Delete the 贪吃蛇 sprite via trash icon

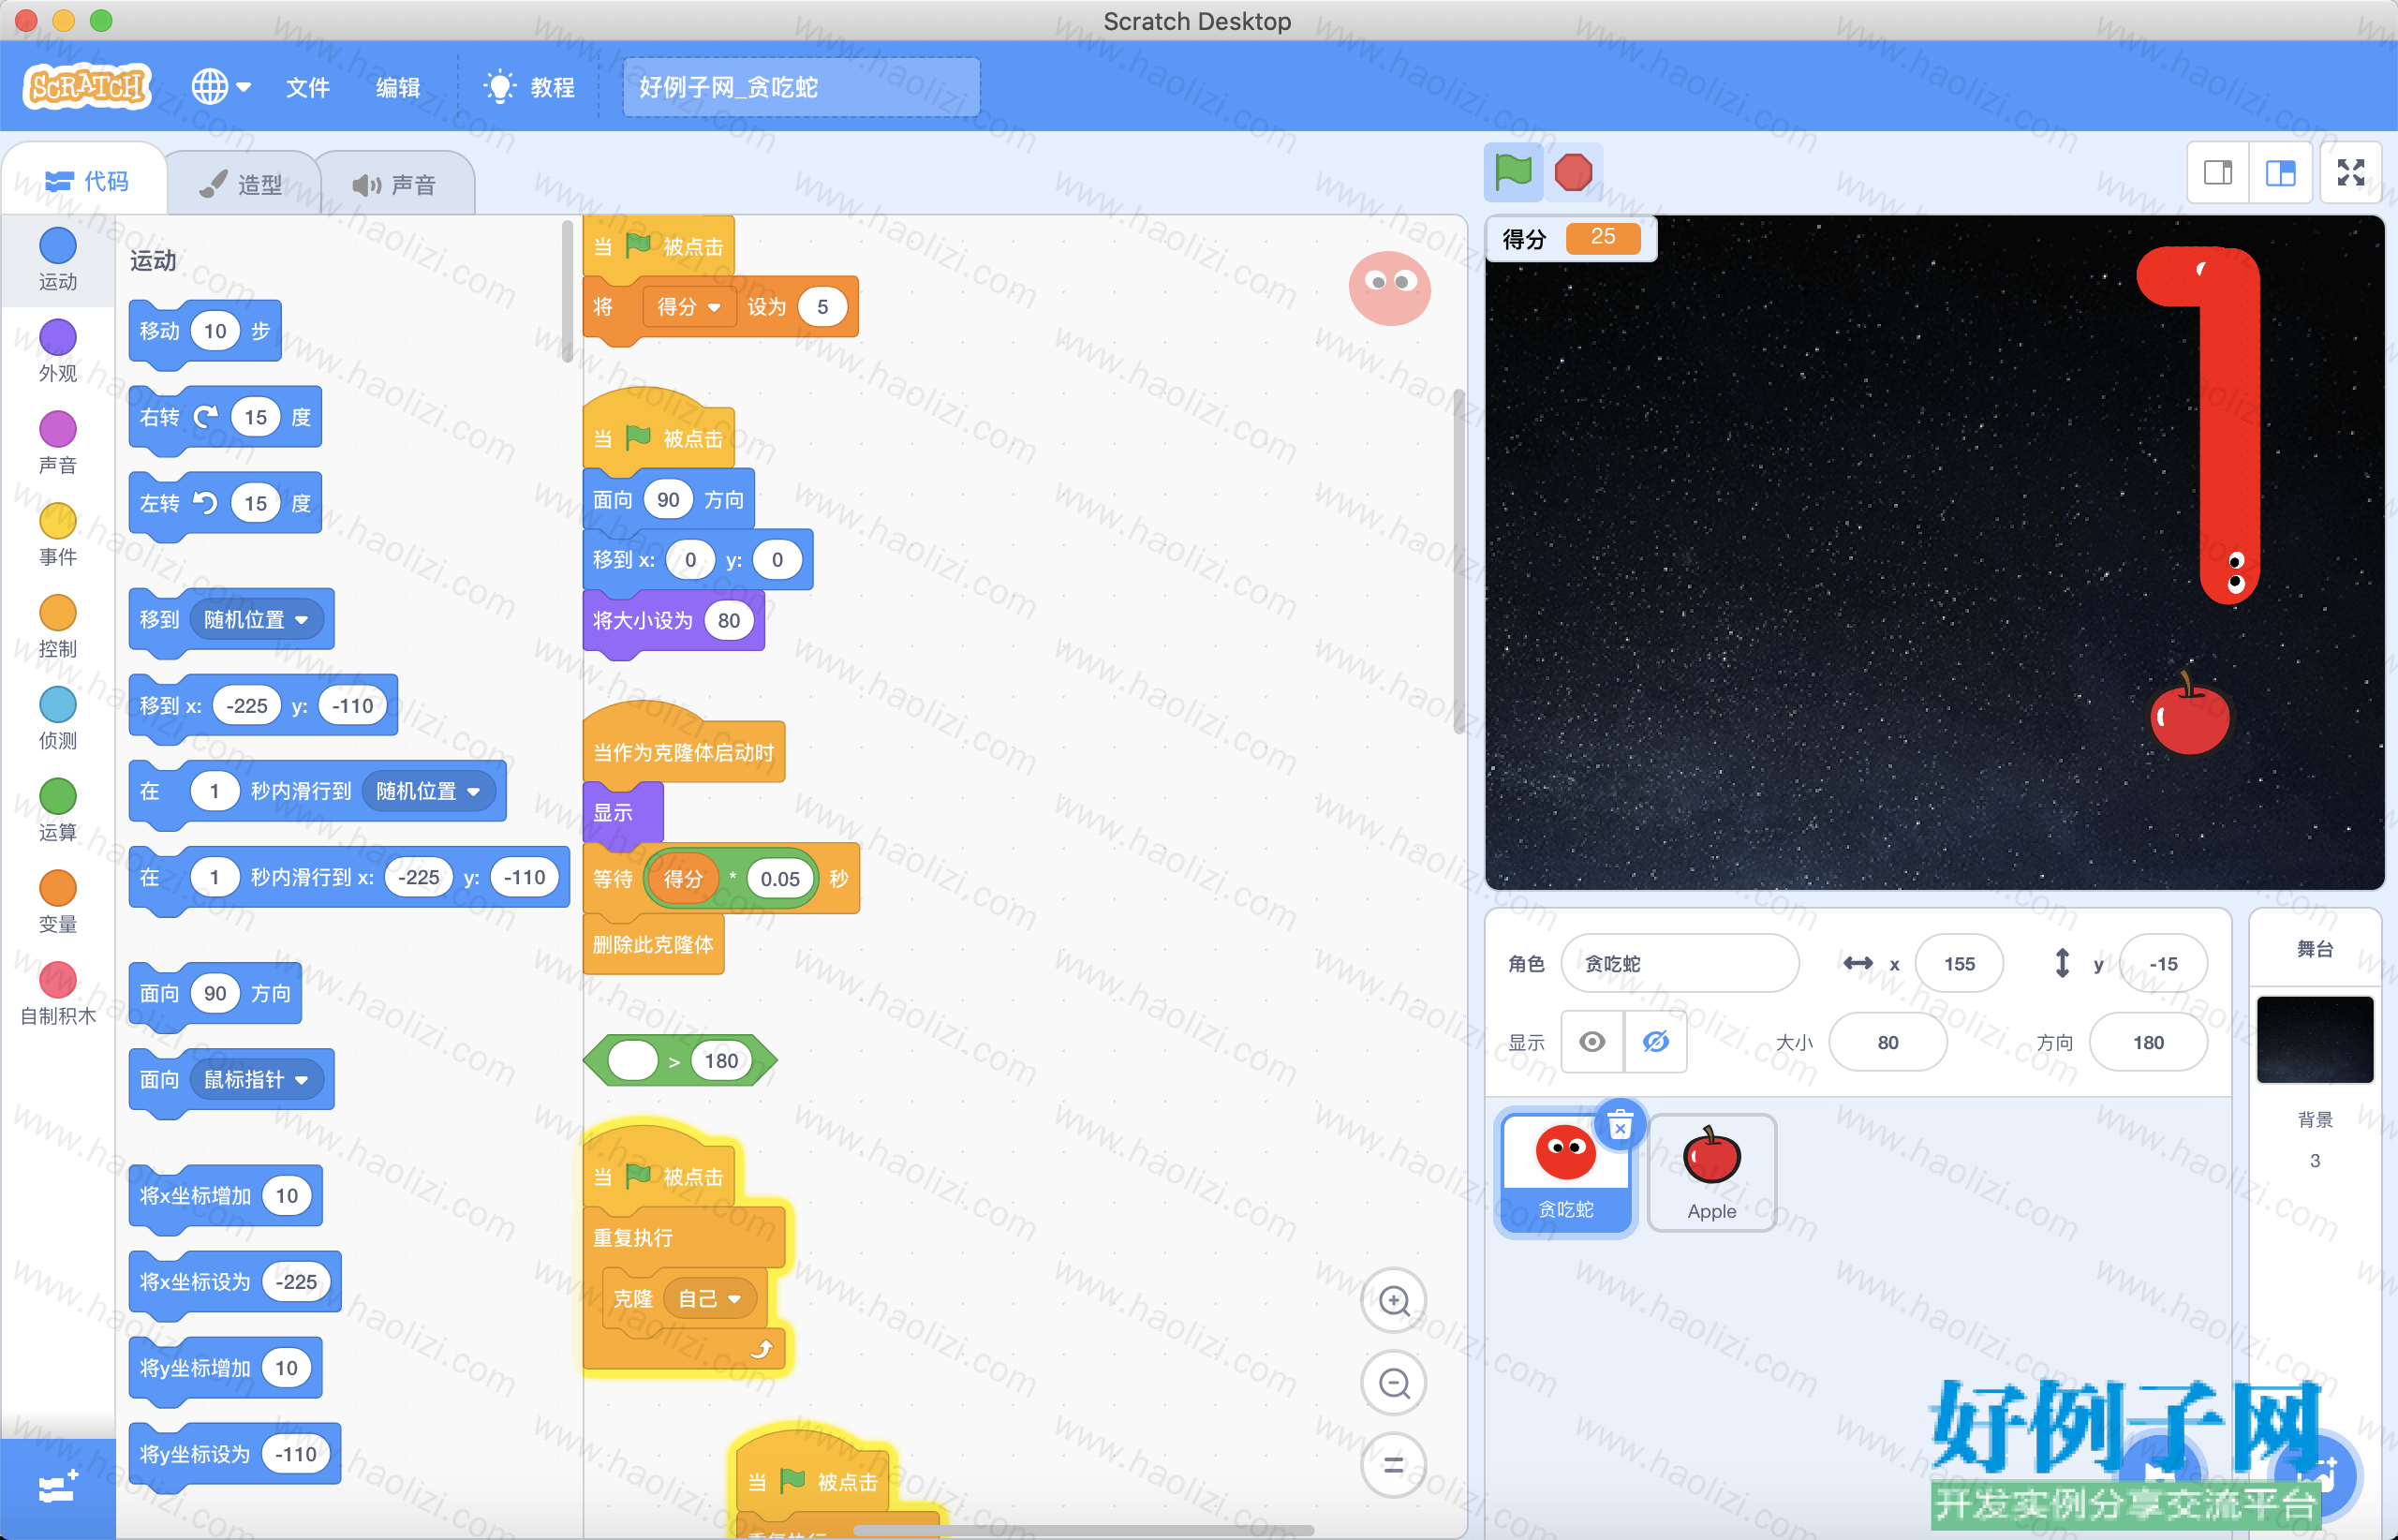1620,1126
